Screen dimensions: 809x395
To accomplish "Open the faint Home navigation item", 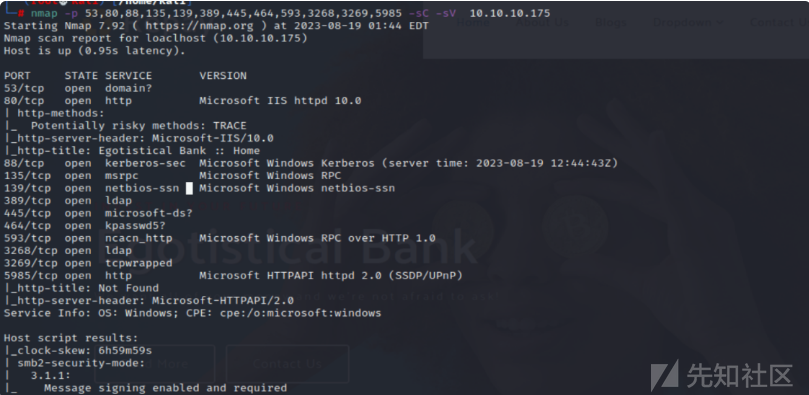I will click(x=473, y=23).
